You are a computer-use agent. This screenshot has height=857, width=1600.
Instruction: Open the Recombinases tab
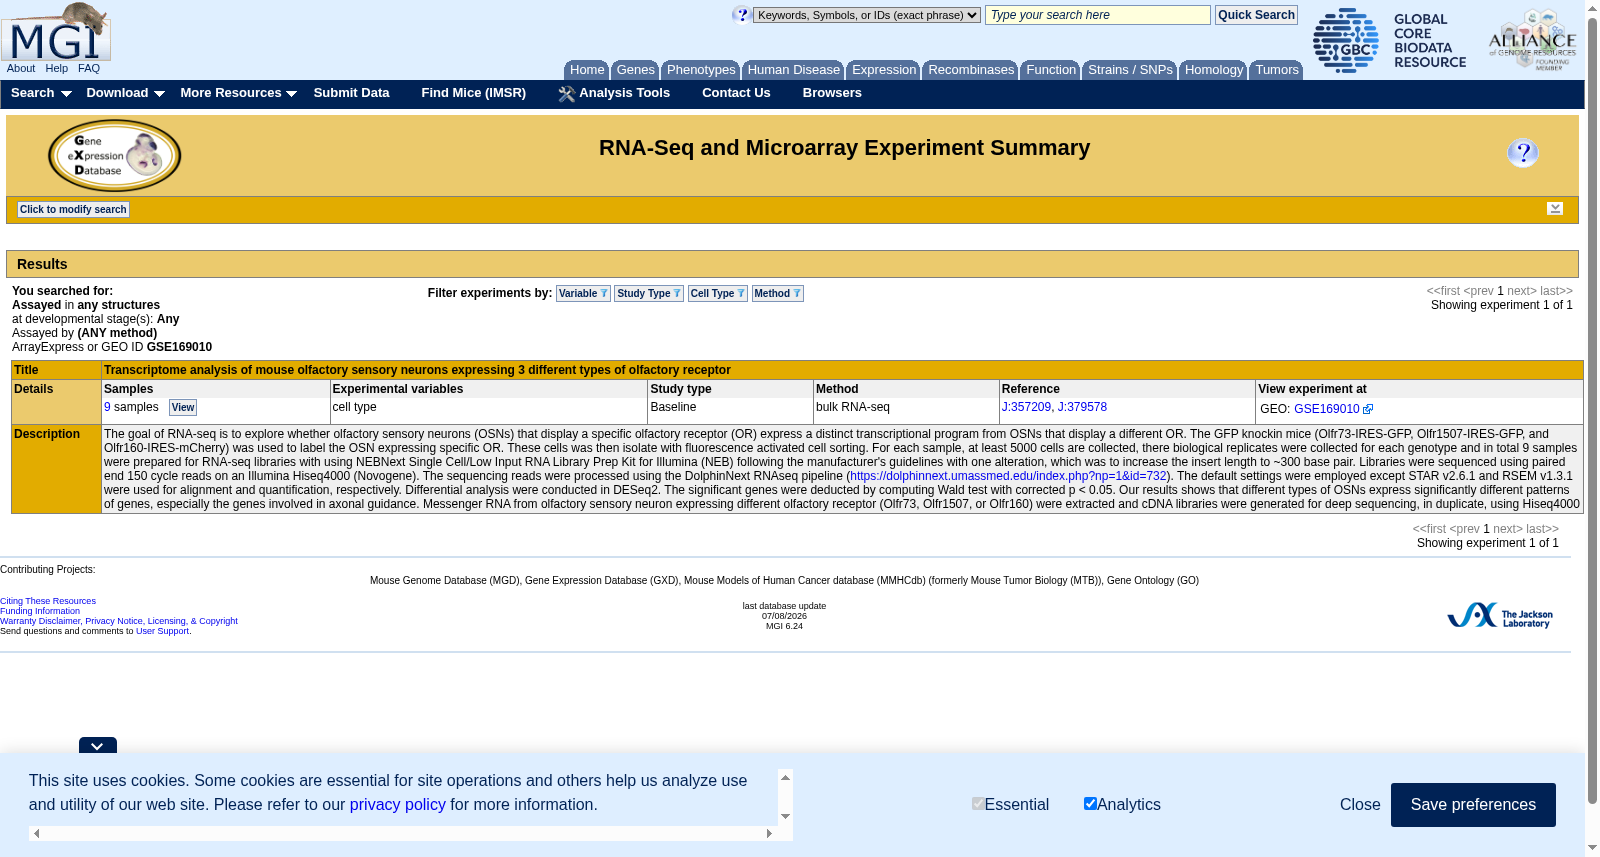971,70
